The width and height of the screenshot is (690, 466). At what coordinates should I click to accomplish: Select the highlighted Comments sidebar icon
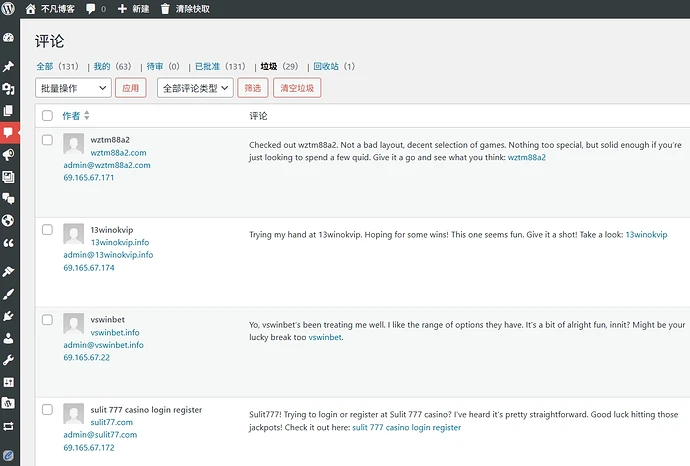[x=8, y=132]
